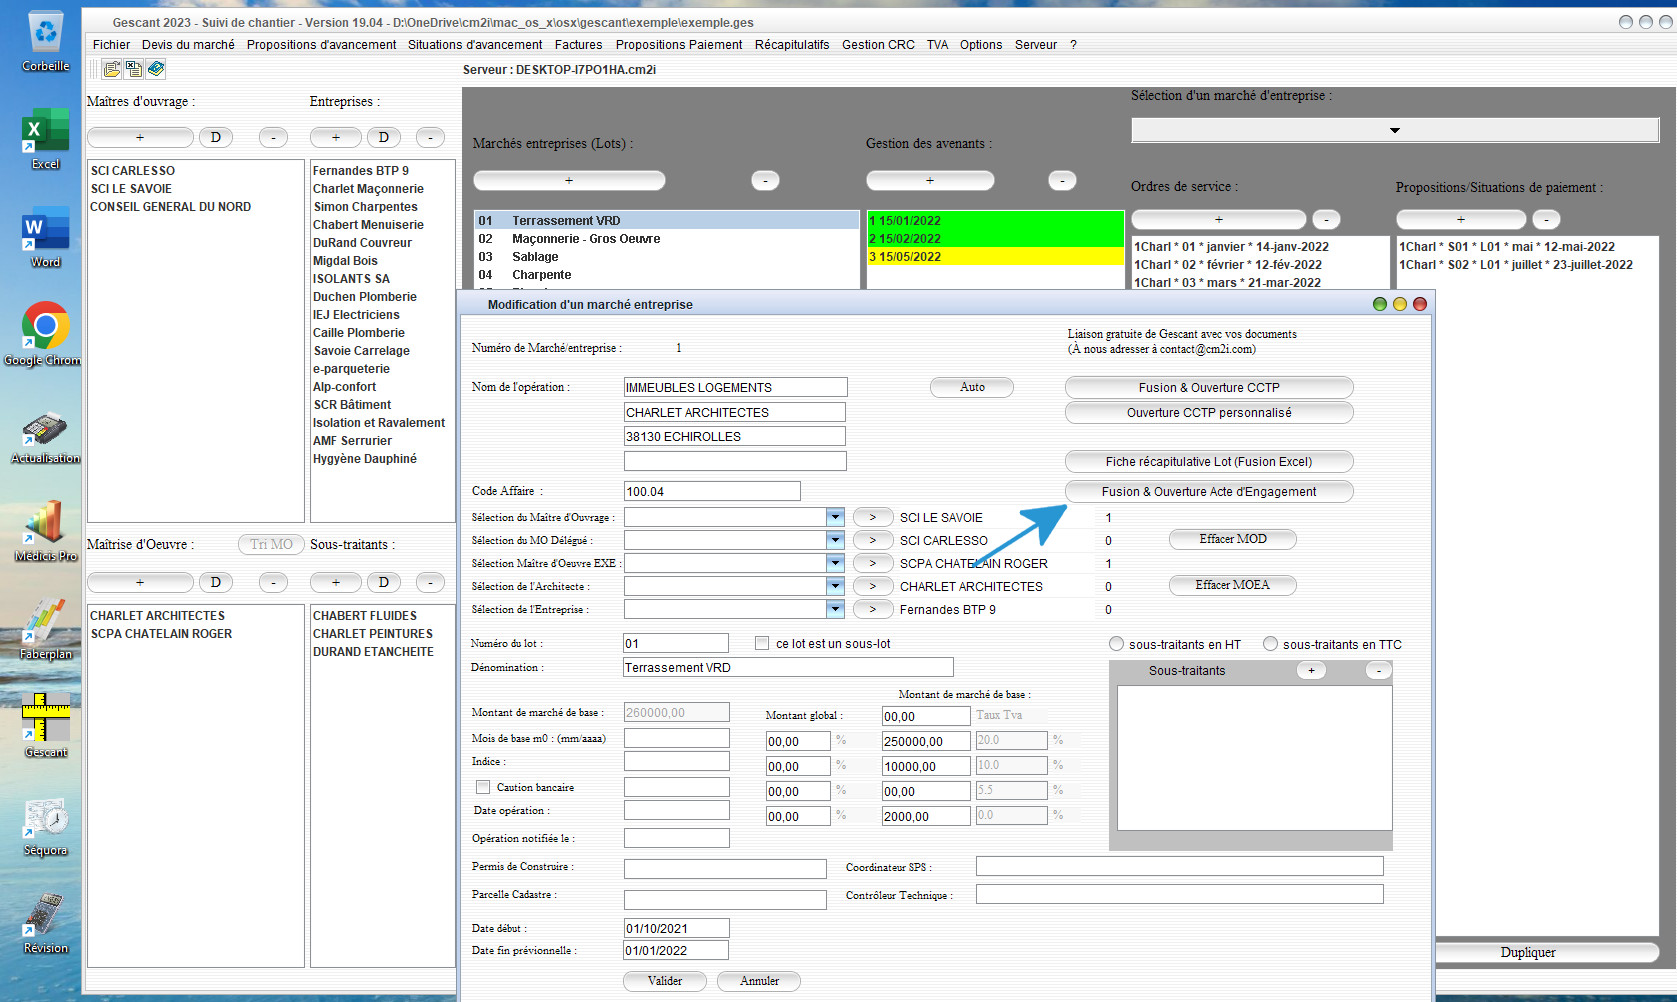Open the Faberplan desktop shortcut
The height and width of the screenshot is (1002, 1677).
pyautogui.click(x=46, y=629)
